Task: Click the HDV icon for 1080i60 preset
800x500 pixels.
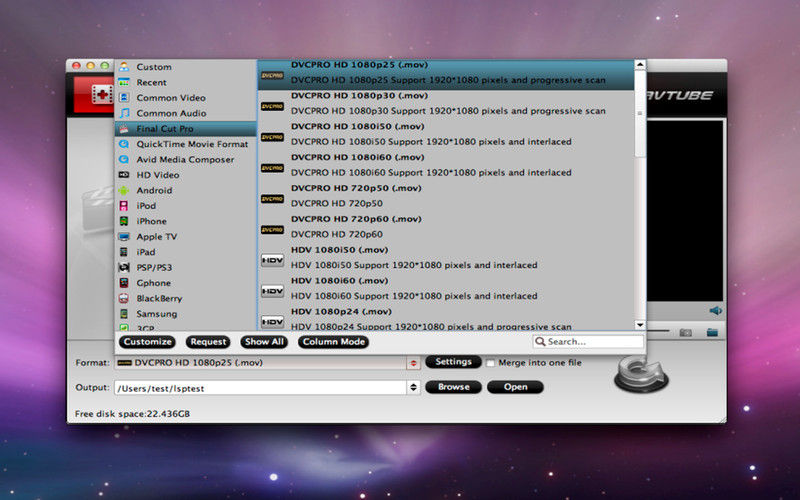Action: coord(272,291)
